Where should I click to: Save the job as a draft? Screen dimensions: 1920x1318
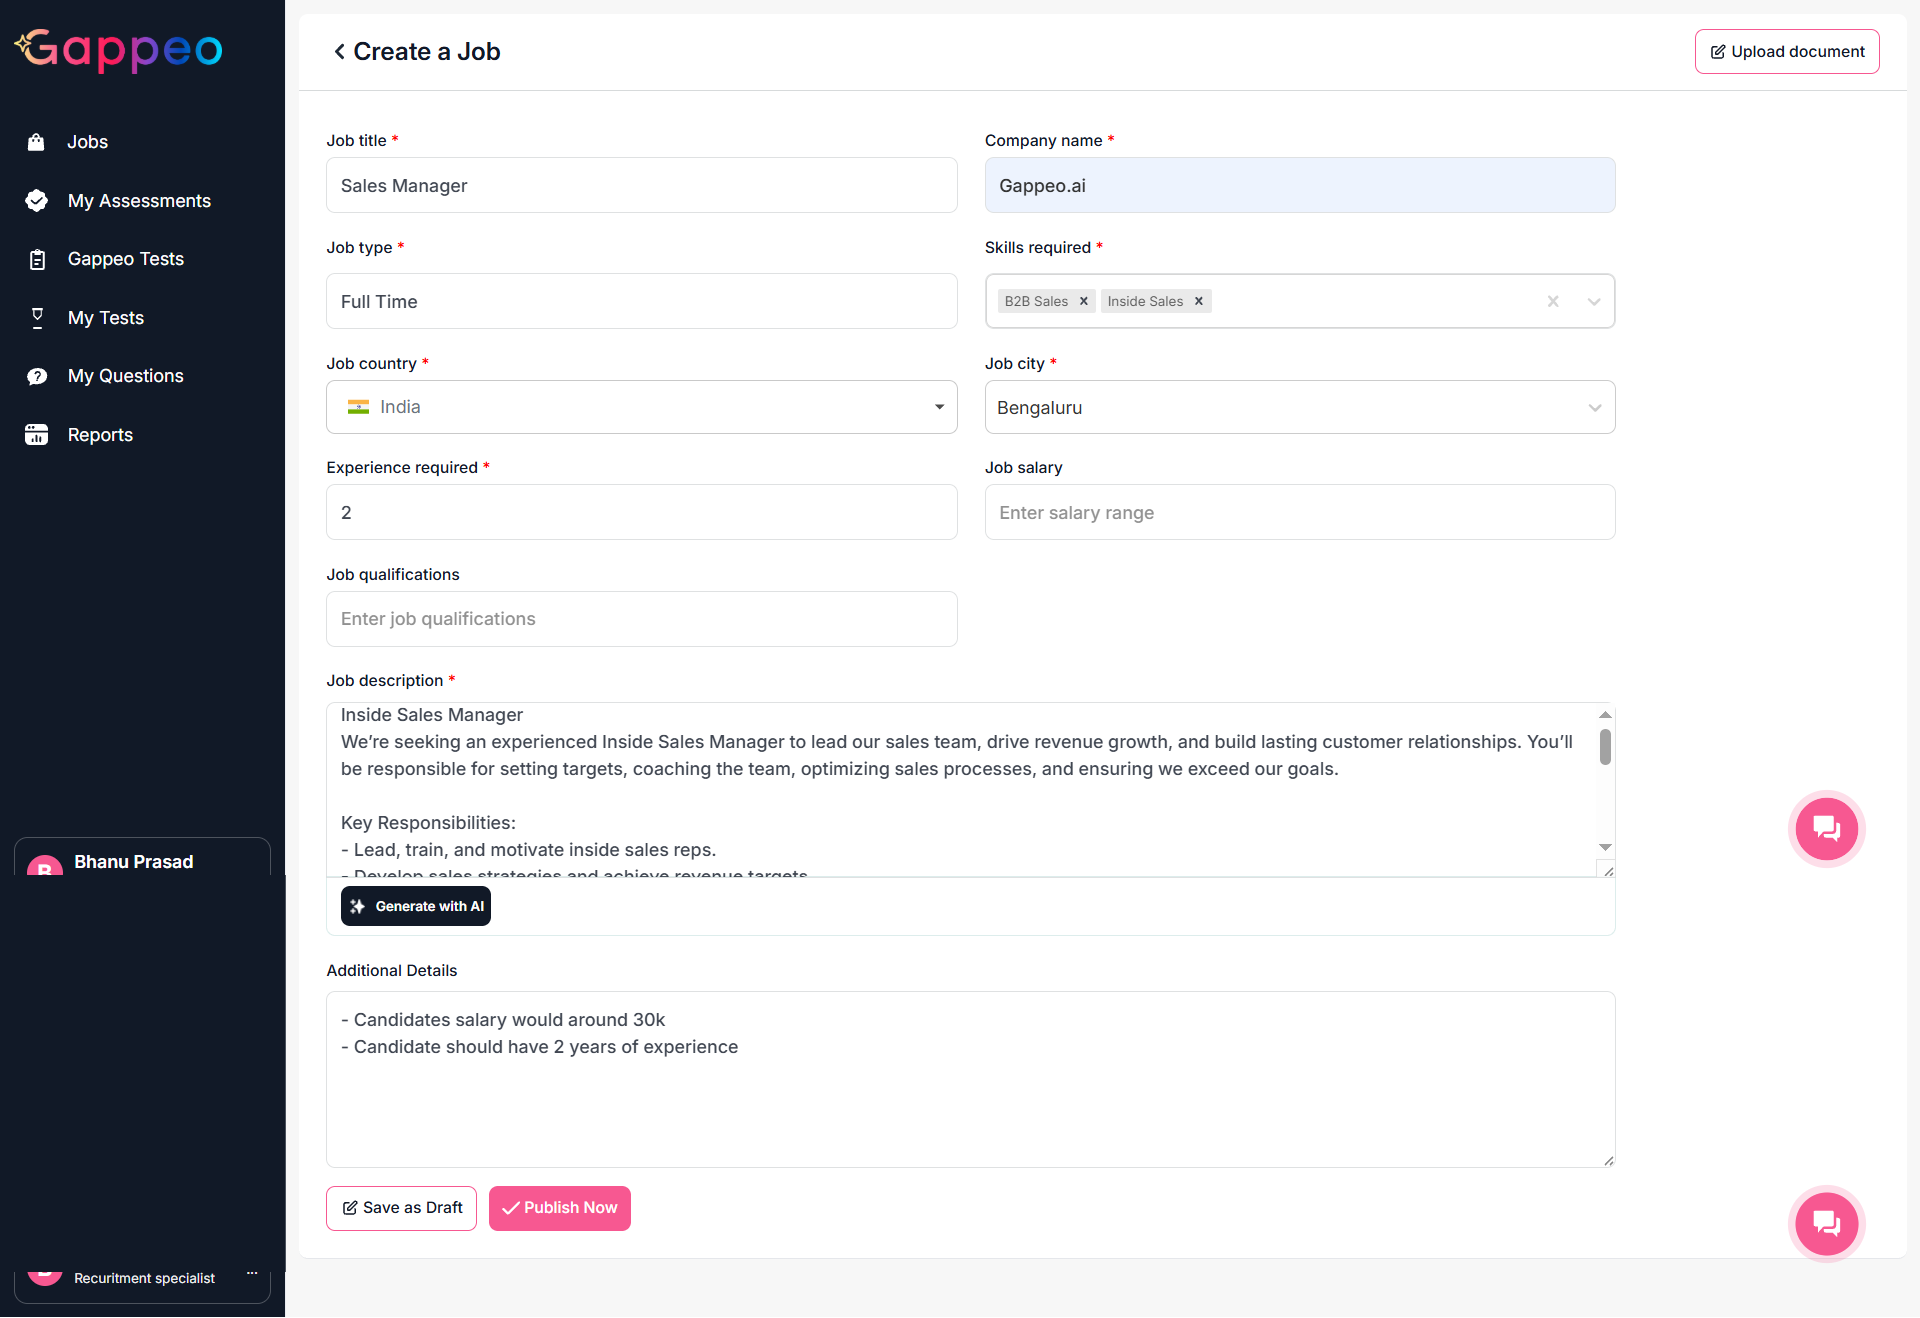(400, 1208)
